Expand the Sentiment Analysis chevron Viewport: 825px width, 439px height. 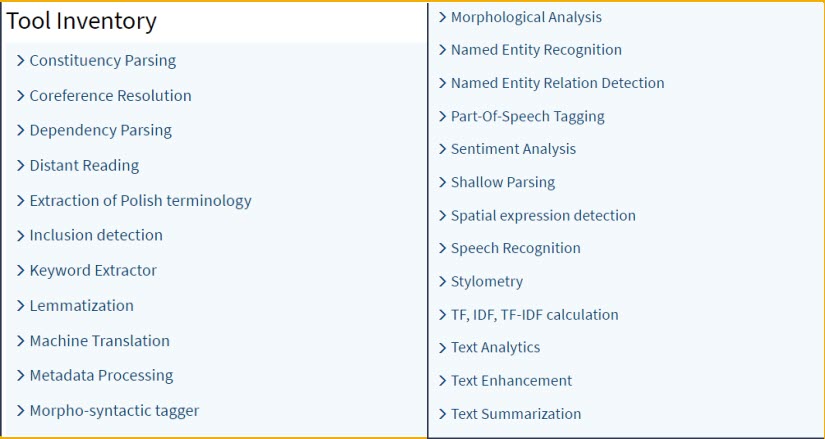tap(442, 150)
